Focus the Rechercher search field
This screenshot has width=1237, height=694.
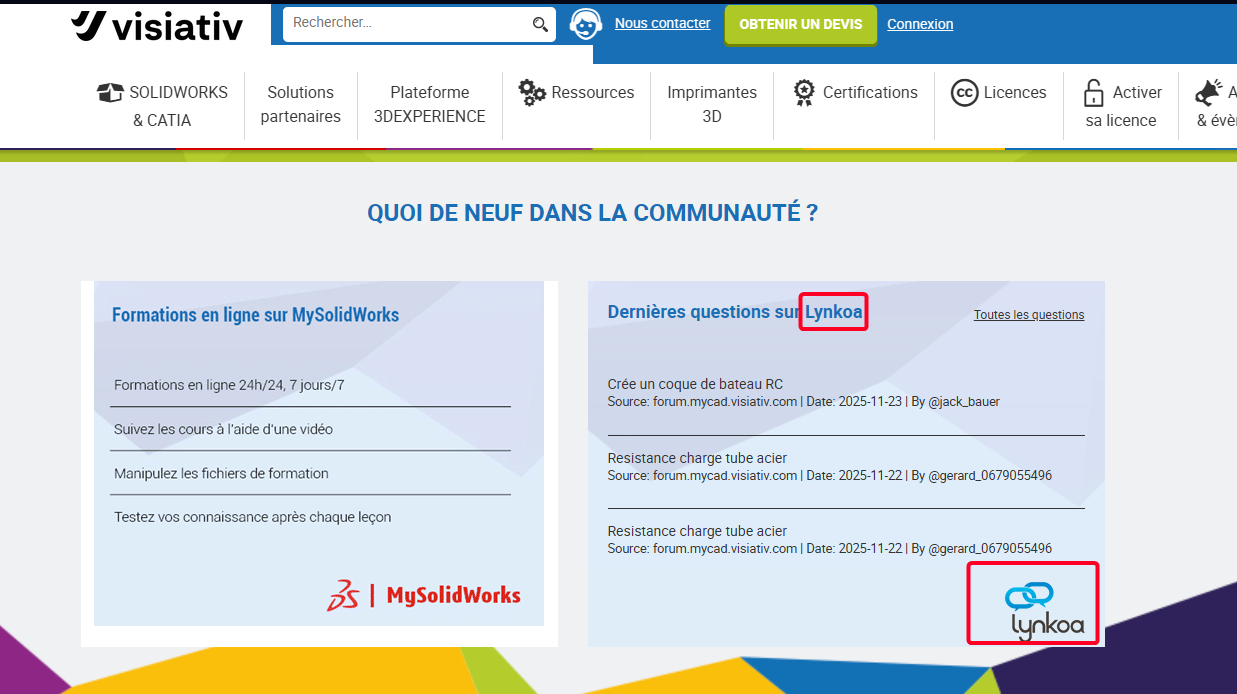pos(408,24)
